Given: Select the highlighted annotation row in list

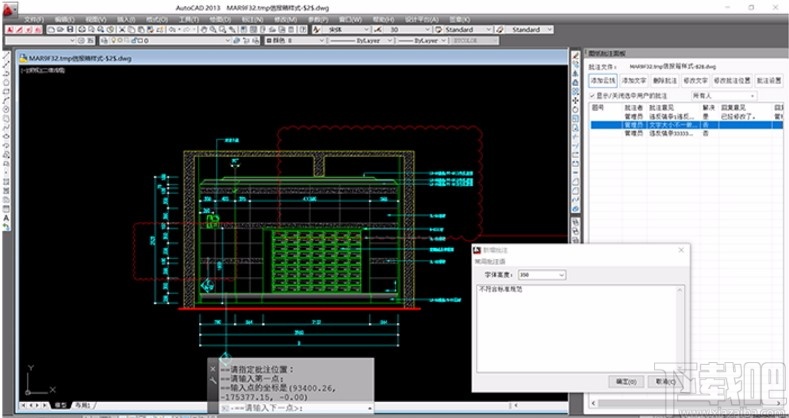Looking at the screenshot, I should (686, 125).
